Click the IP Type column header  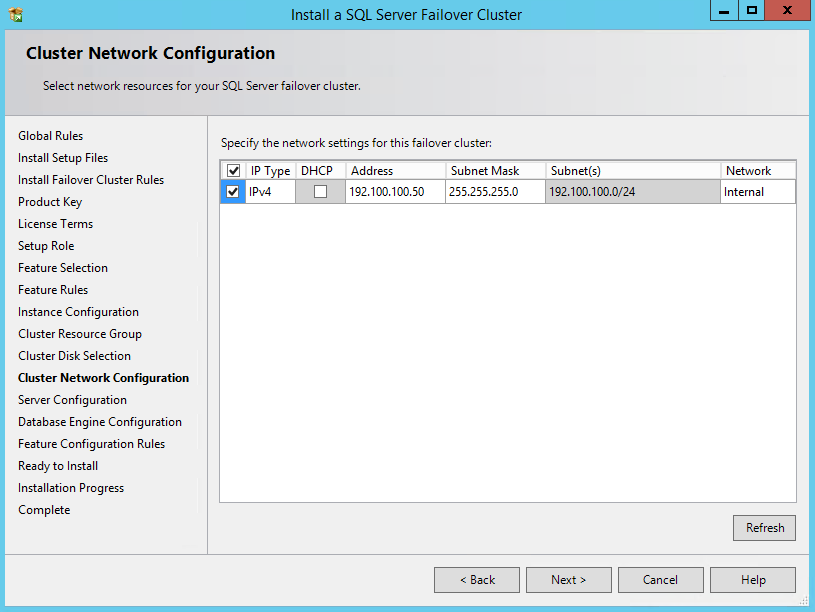pos(270,171)
